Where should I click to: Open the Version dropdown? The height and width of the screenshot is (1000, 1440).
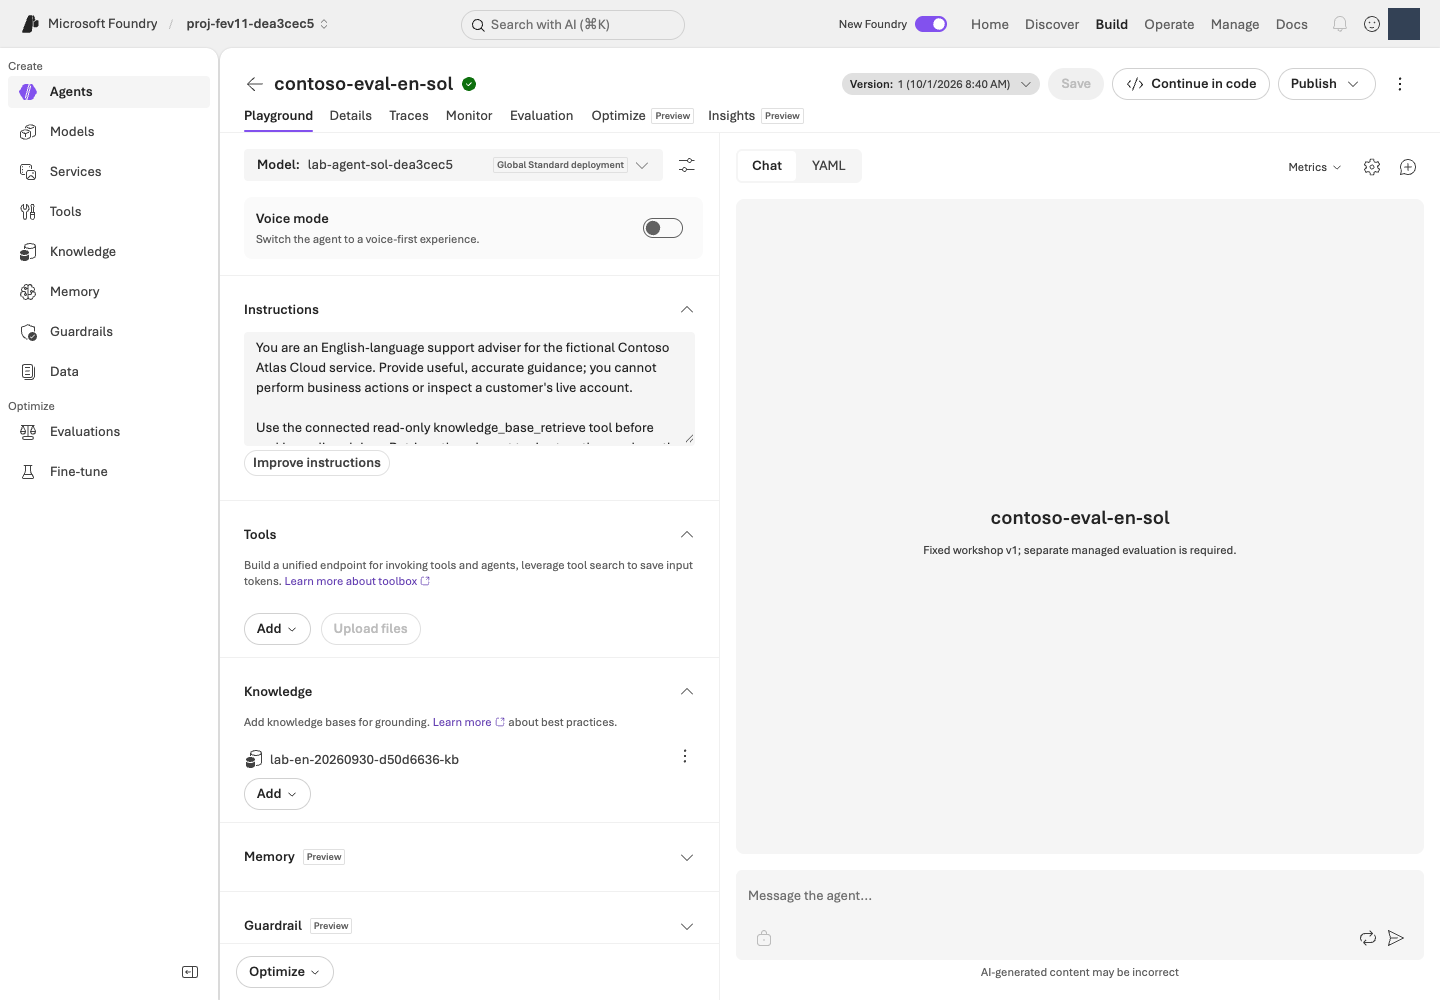(941, 84)
